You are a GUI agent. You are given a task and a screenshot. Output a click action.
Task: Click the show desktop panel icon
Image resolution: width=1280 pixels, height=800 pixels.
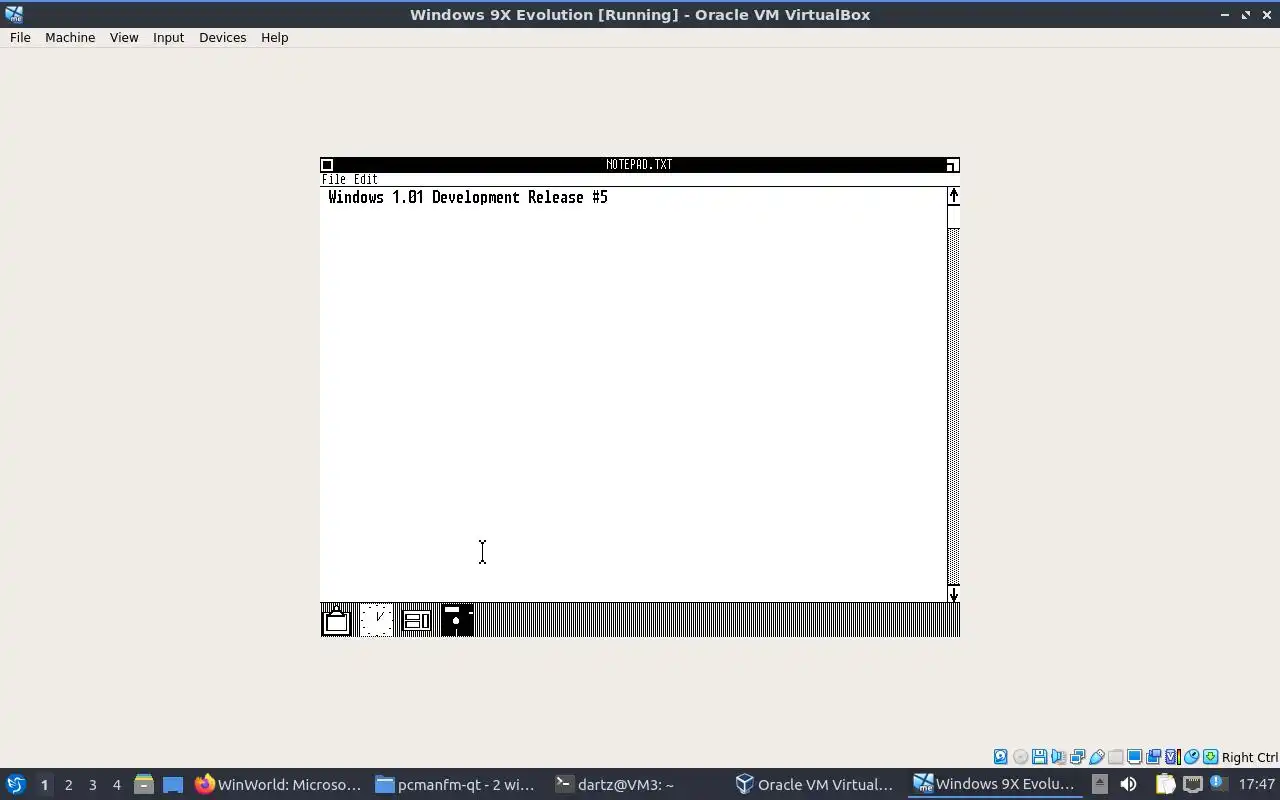[x=173, y=784]
